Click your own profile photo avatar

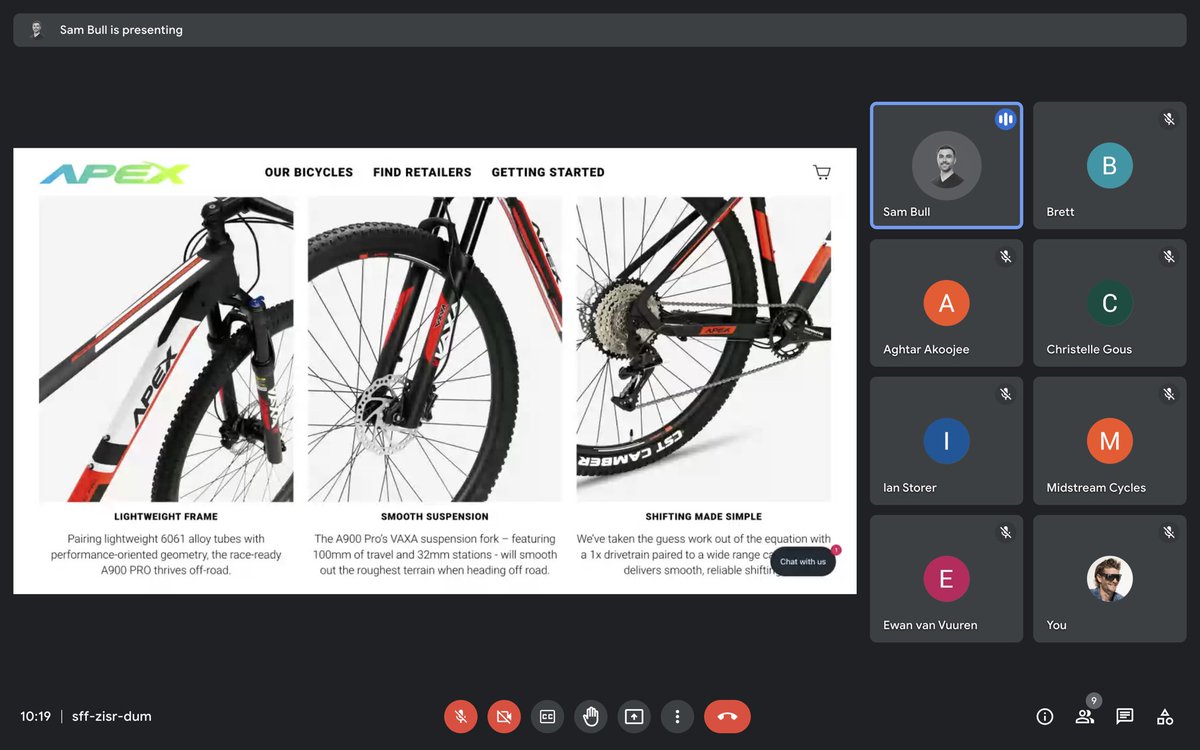(x=1109, y=578)
